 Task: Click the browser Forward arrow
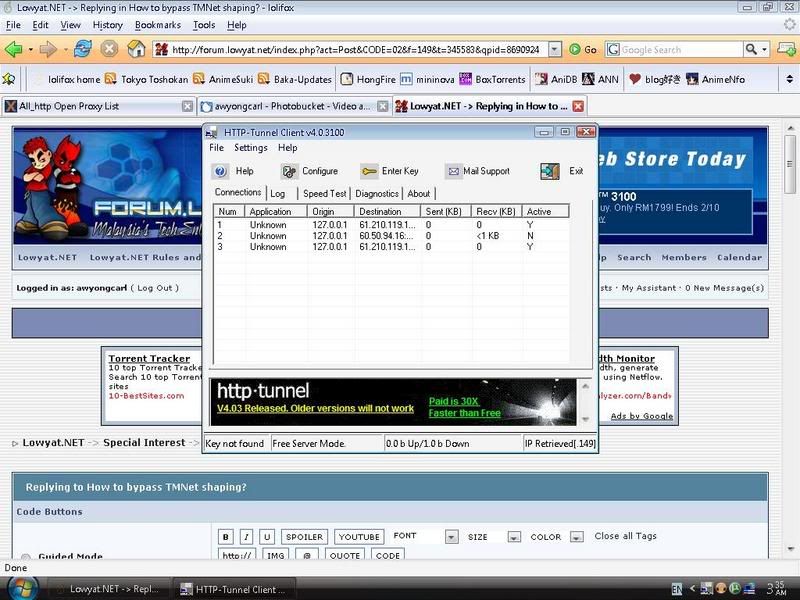click(48, 49)
